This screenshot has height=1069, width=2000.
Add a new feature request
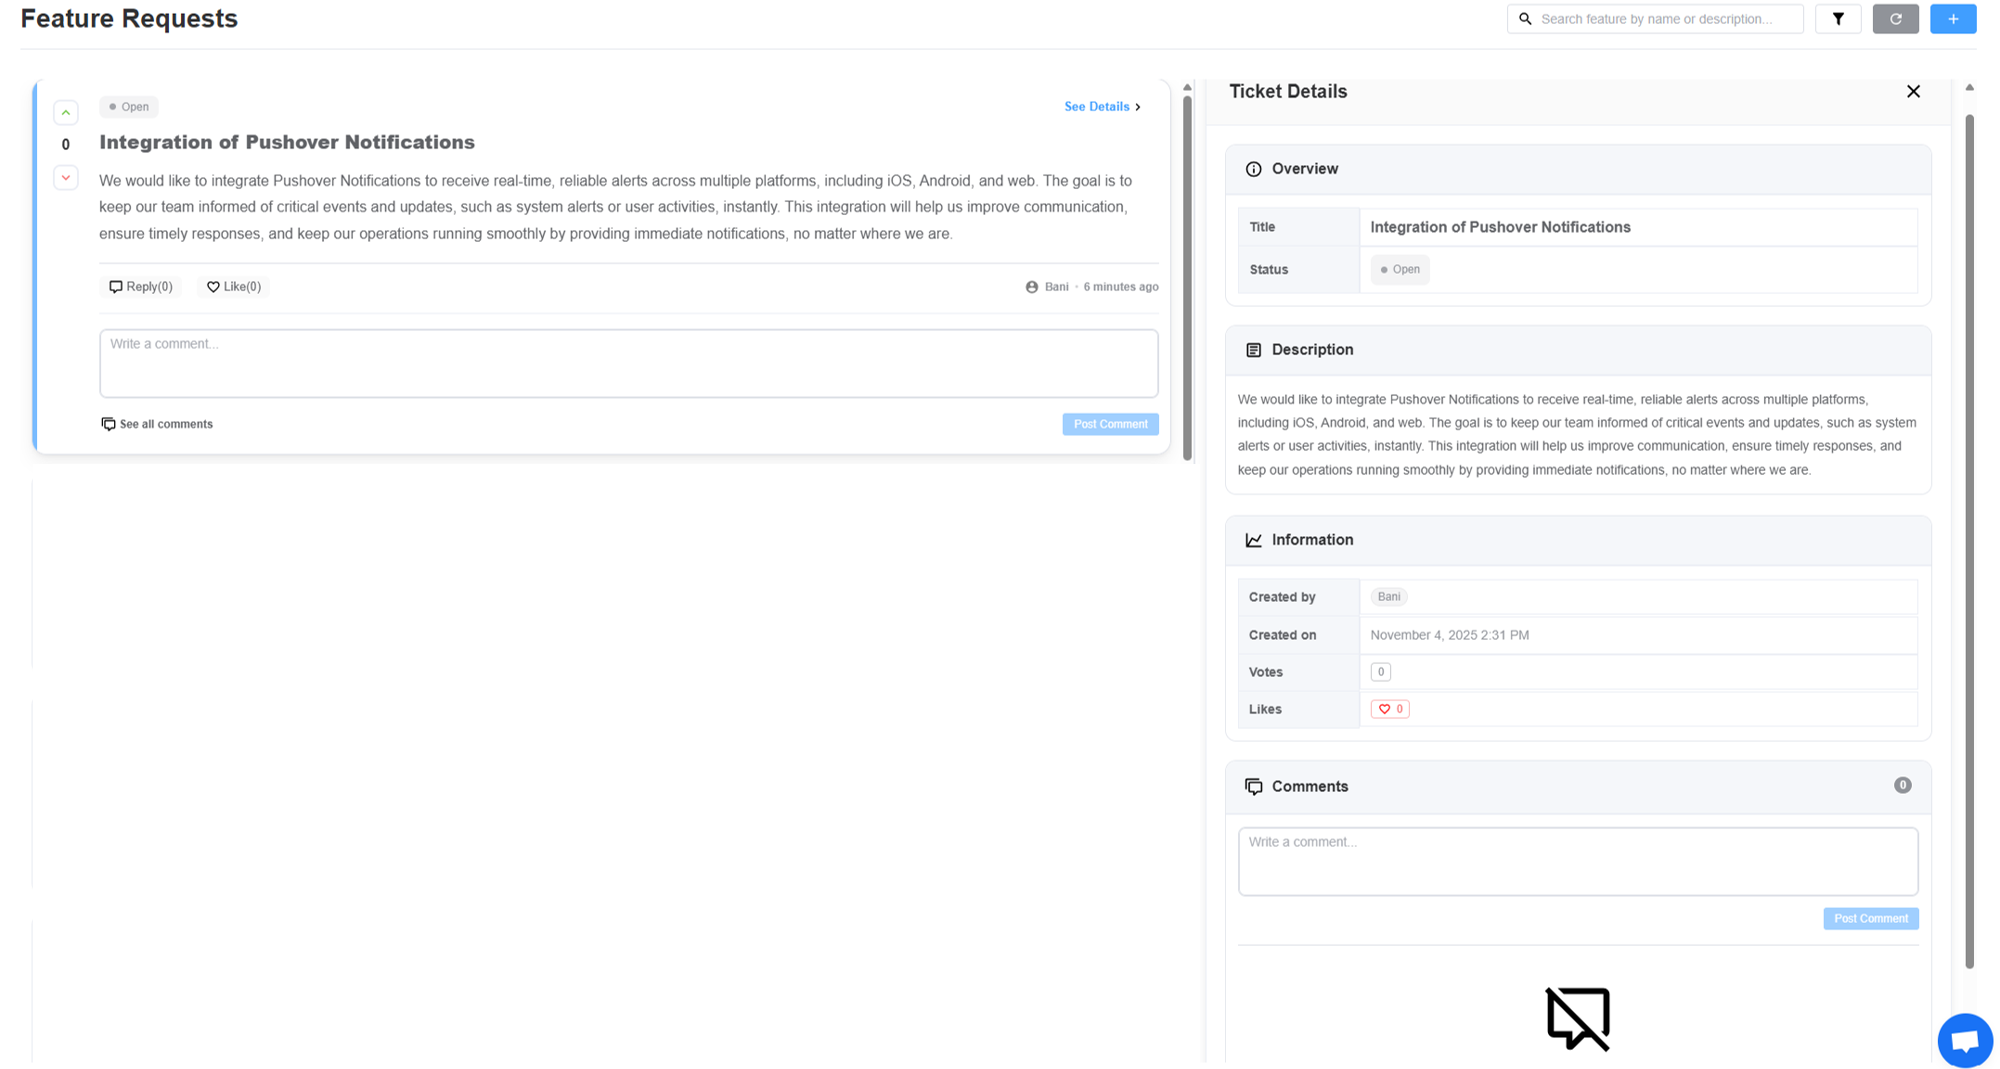(1952, 19)
